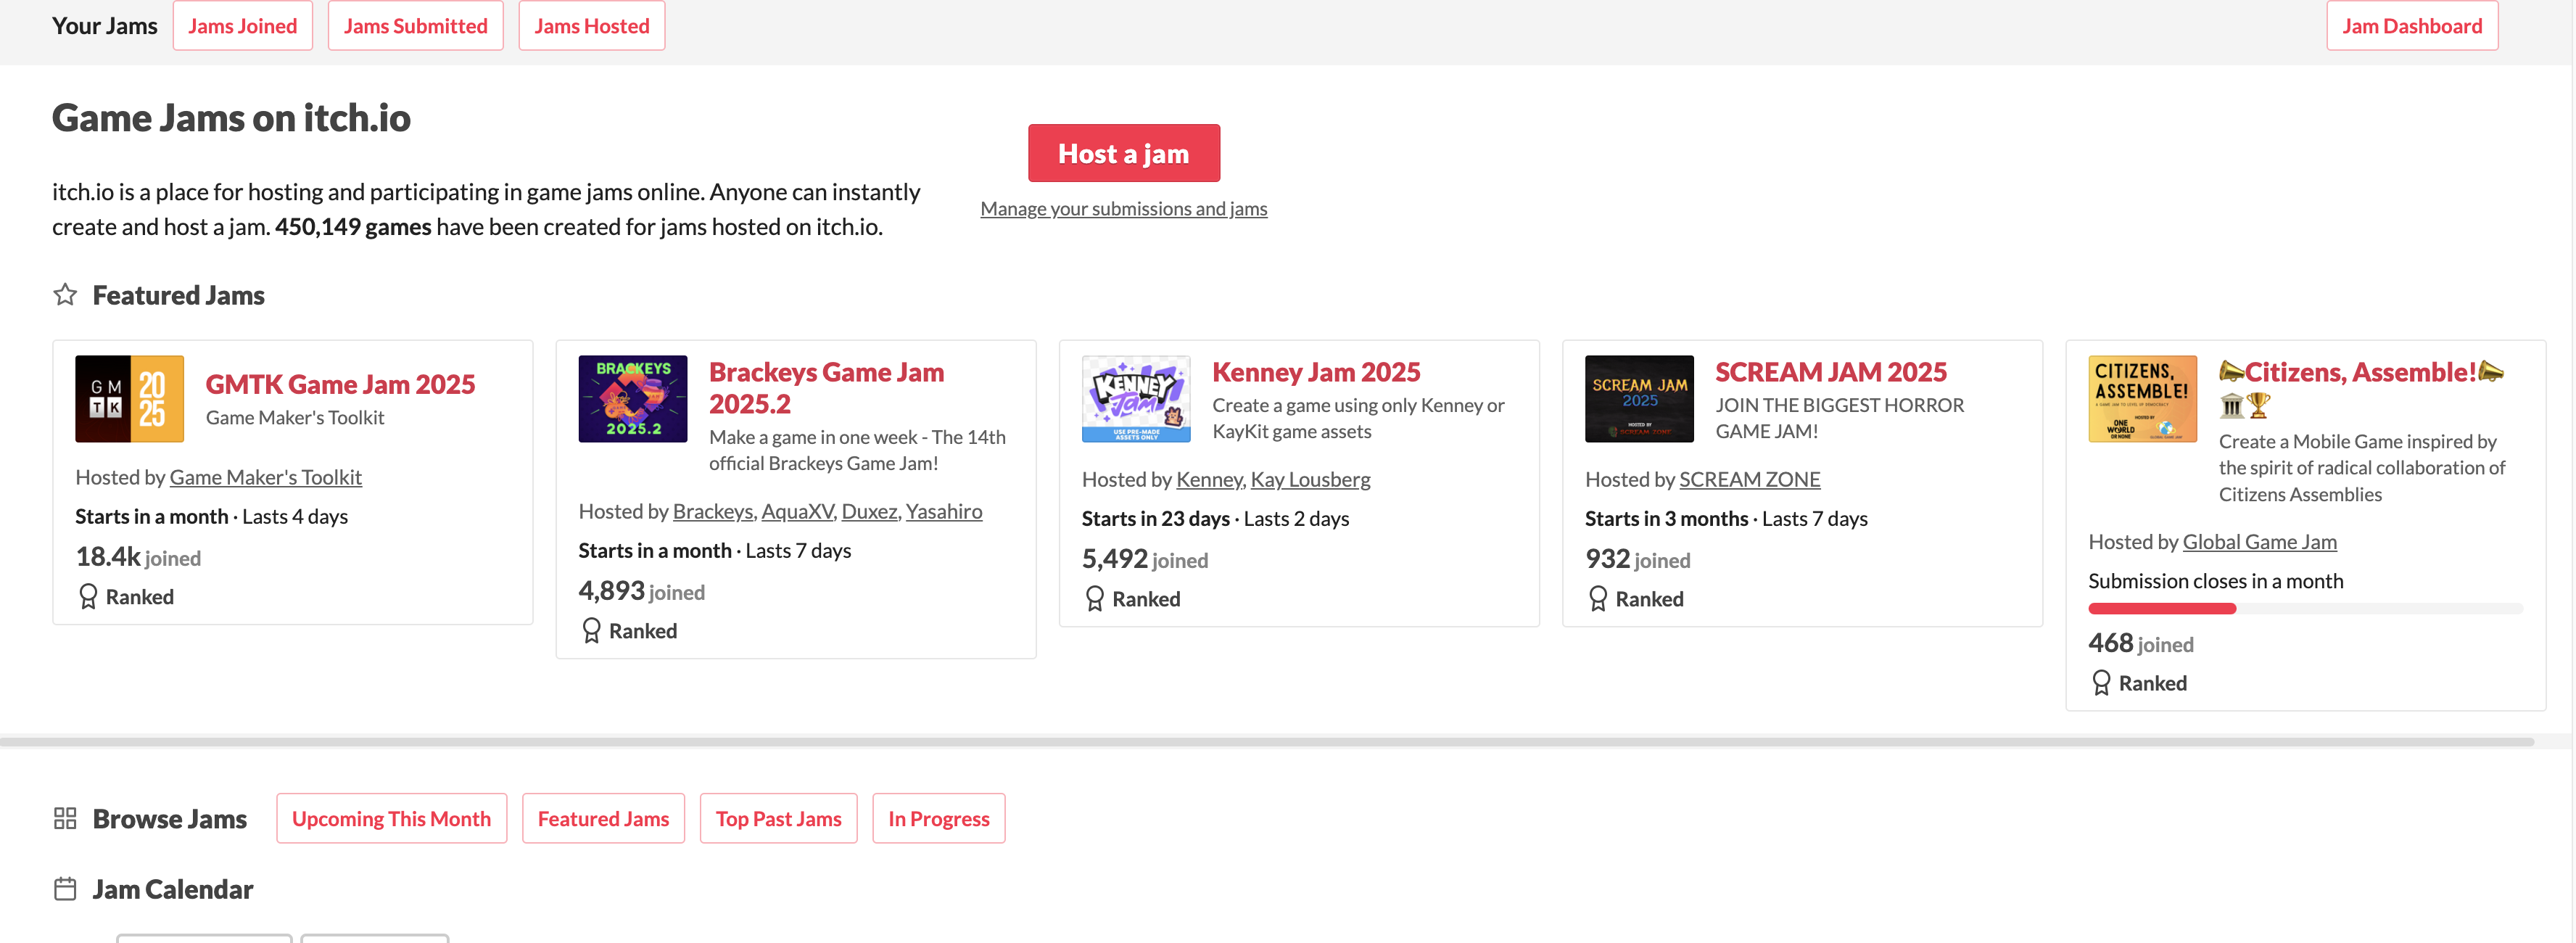Visit the Duxez host profile
Image resolution: width=2576 pixels, height=943 pixels.
[869, 511]
